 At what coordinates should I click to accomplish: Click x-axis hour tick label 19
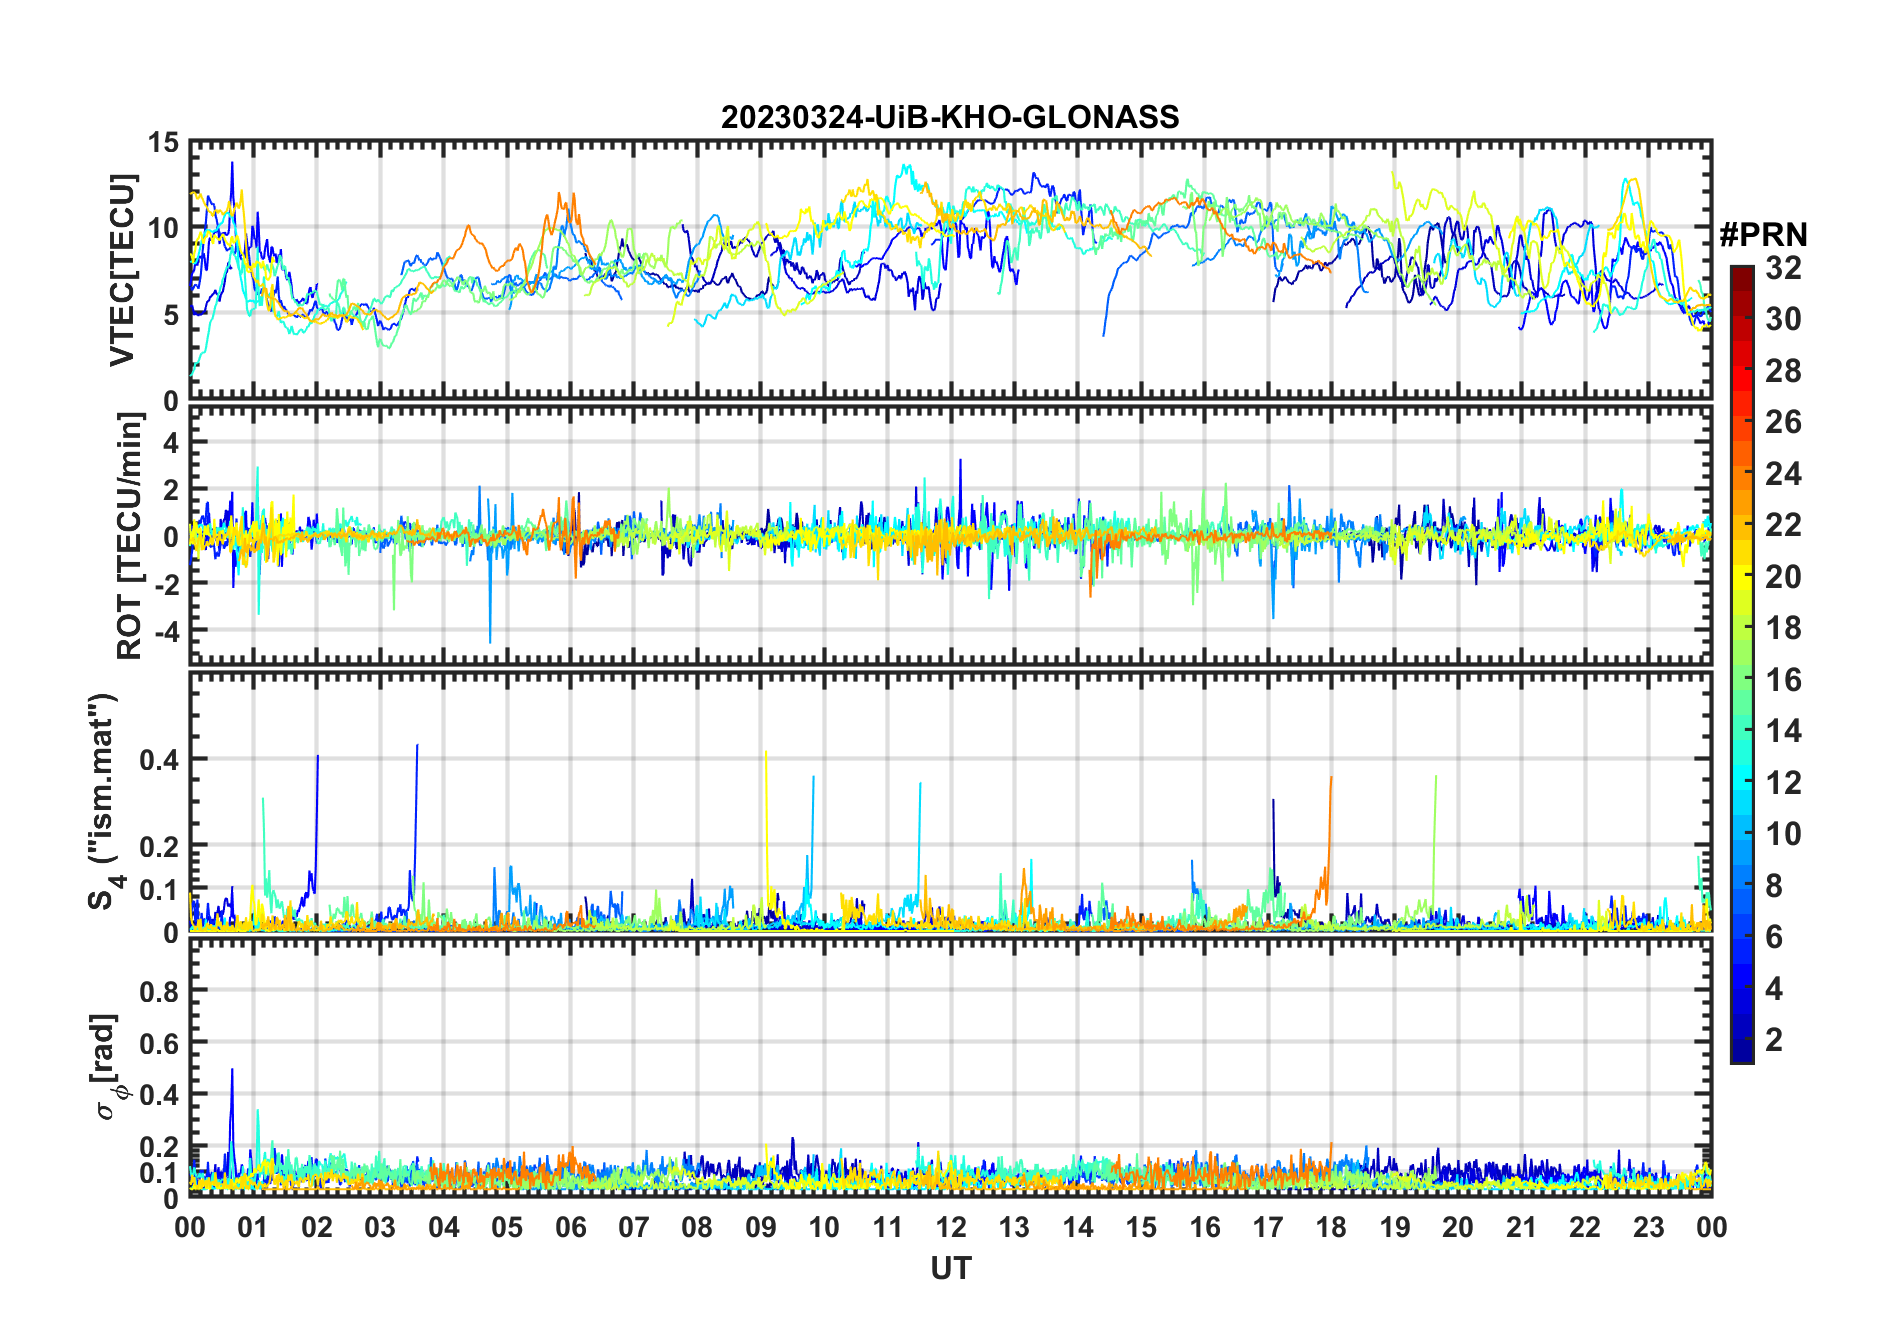(1395, 1227)
